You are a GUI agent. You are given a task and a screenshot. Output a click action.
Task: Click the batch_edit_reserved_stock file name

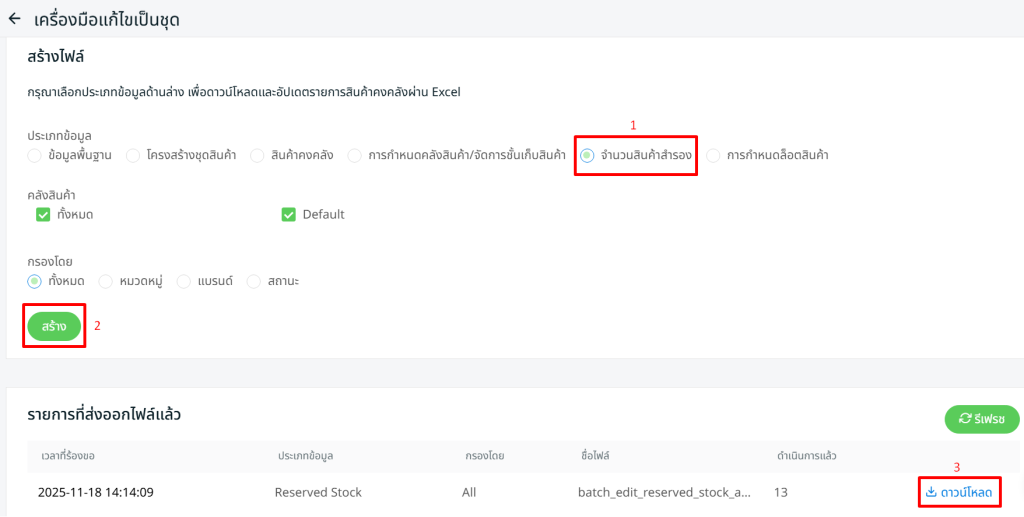(x=664, y=492)
